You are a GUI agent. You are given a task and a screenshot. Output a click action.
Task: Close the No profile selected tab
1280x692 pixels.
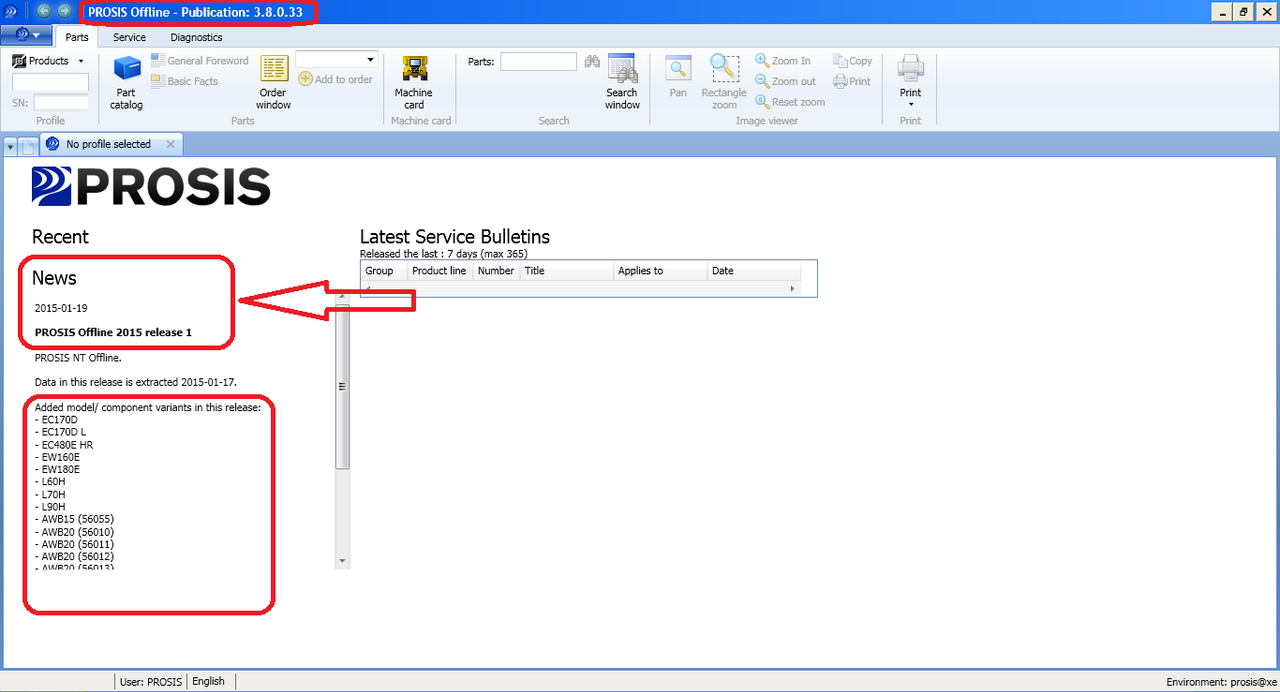[x=171, y=144]
